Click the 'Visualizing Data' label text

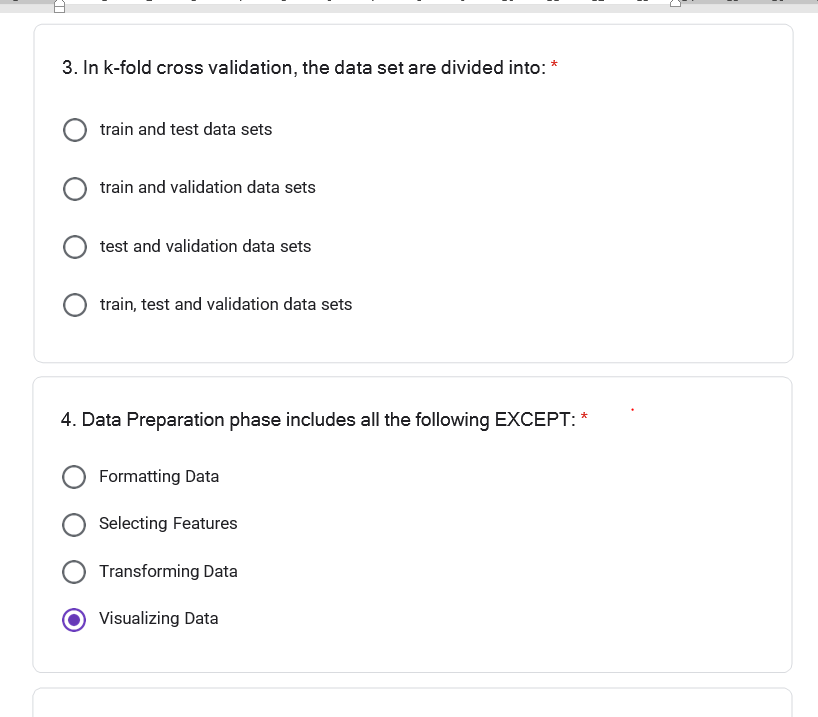click(159, 618)
